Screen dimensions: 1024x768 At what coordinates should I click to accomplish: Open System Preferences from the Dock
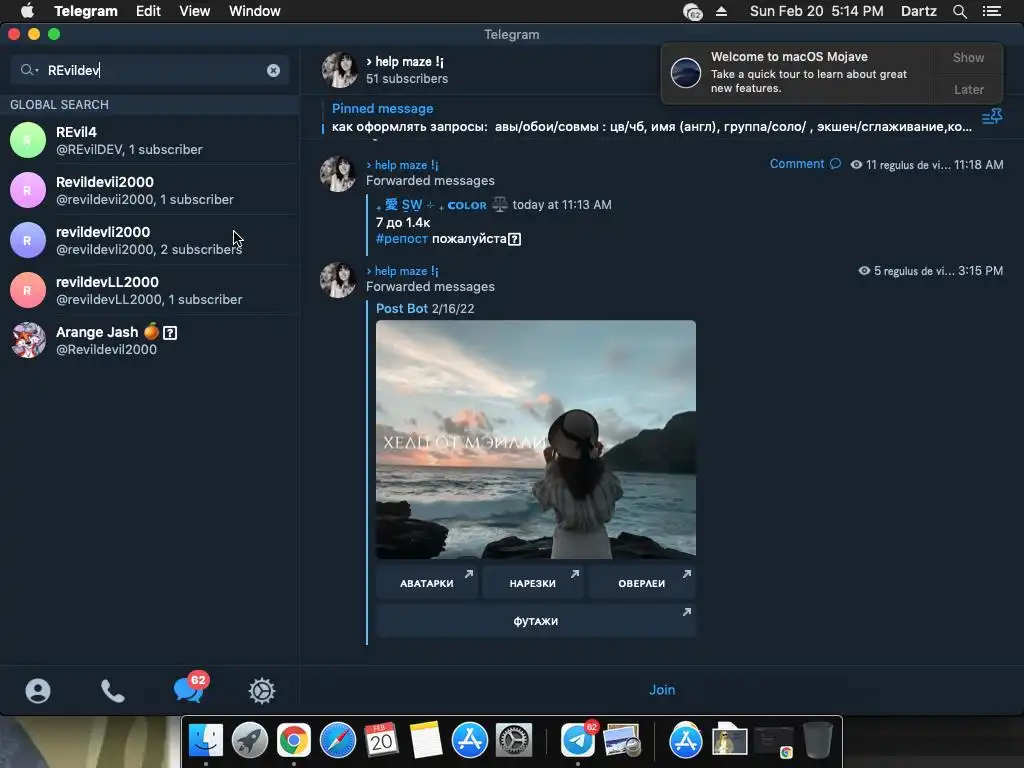[x=514, y=740]
